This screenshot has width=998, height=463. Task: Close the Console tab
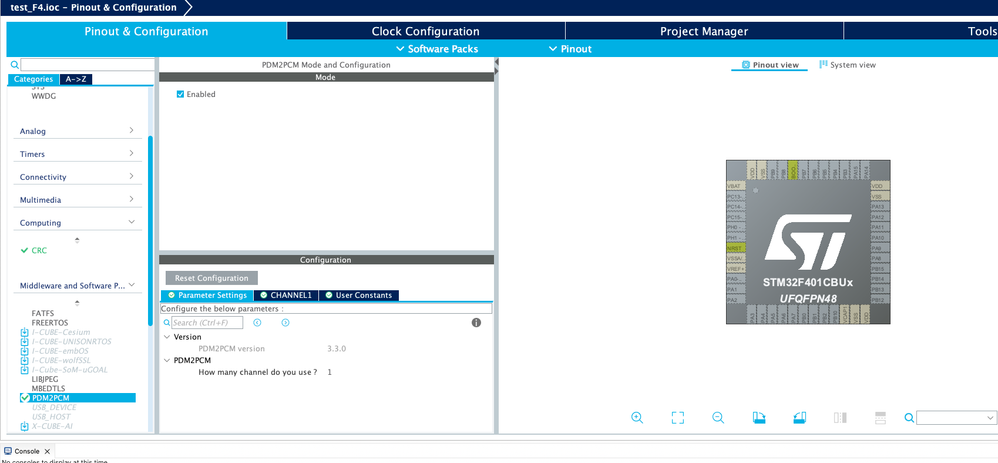(x=47, y=451)
